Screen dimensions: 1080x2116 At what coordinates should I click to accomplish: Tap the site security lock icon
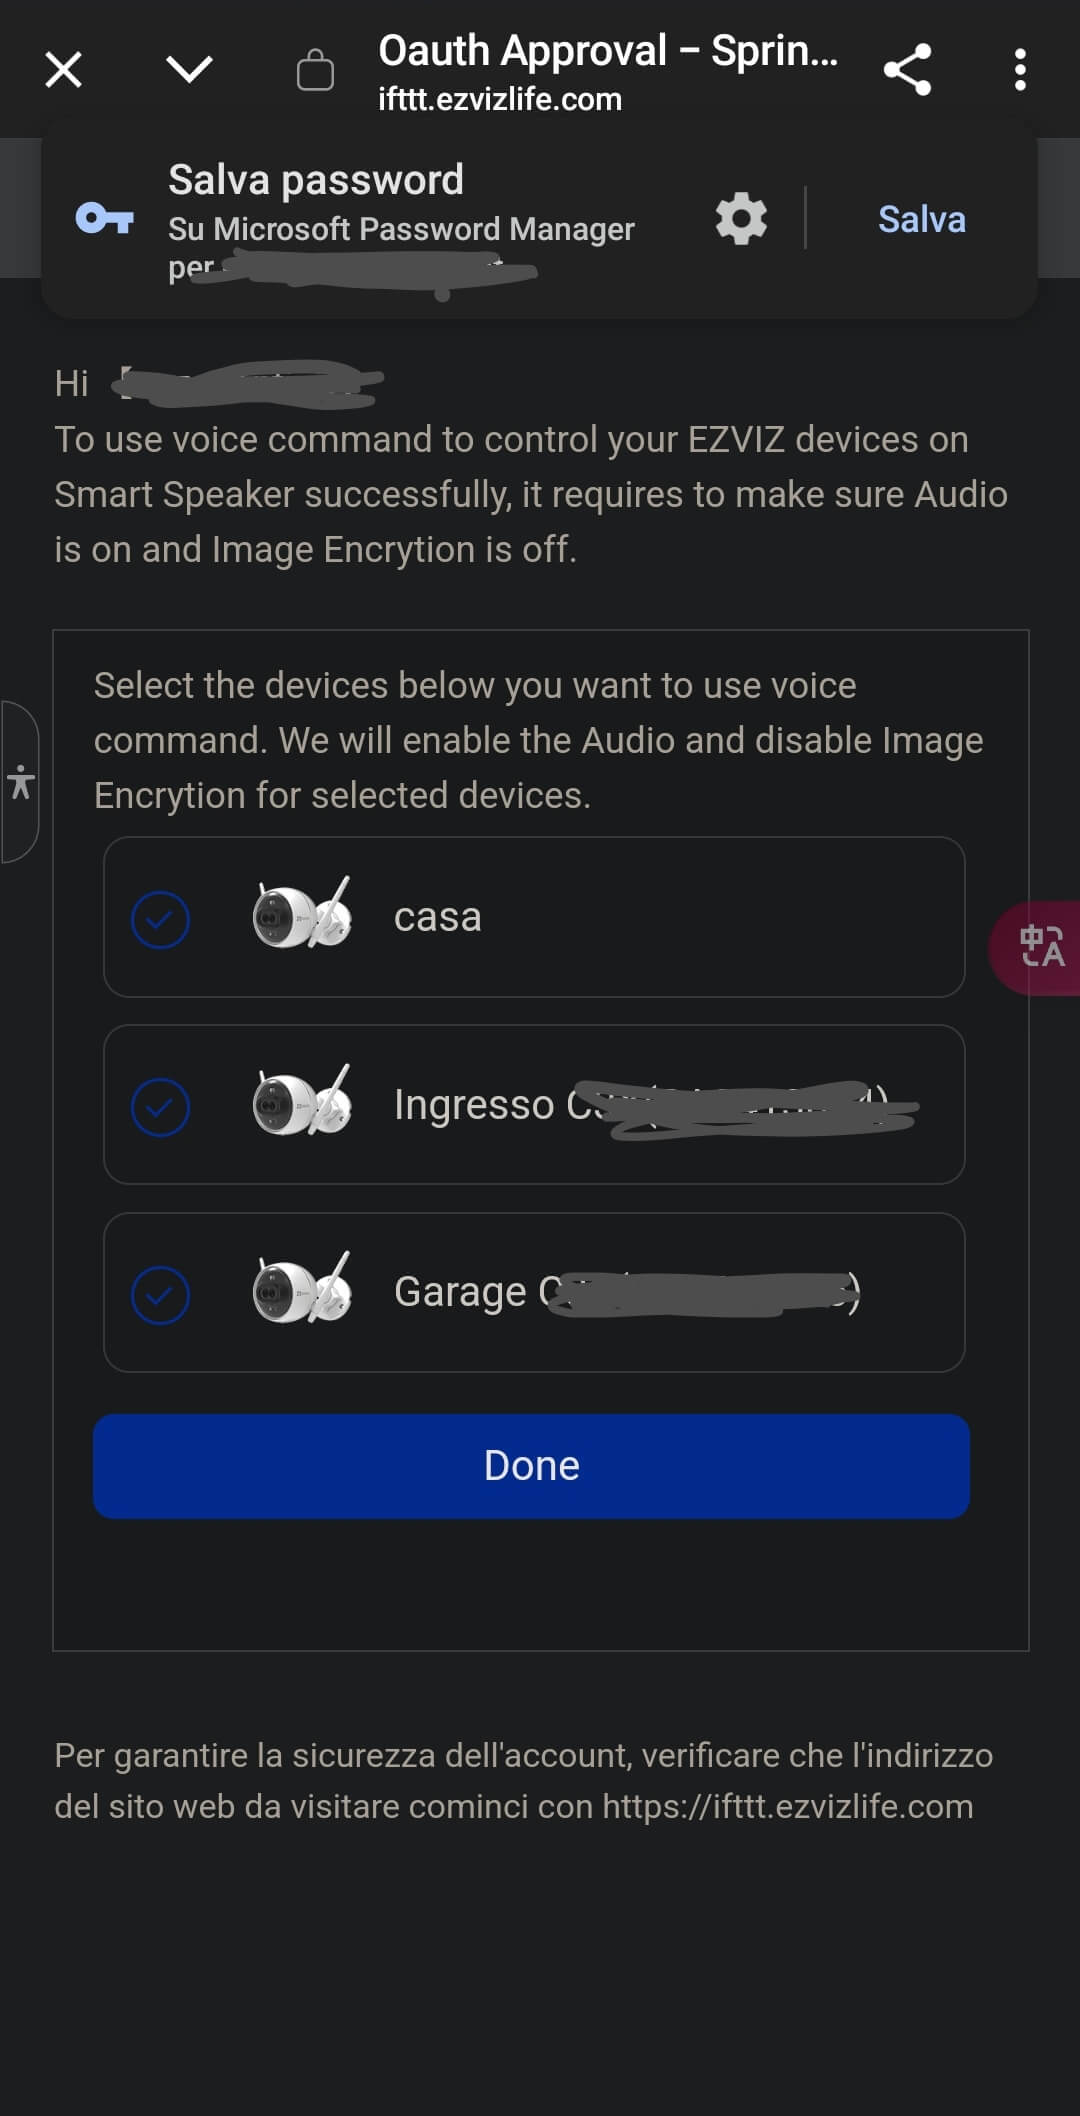click(315, 70)
